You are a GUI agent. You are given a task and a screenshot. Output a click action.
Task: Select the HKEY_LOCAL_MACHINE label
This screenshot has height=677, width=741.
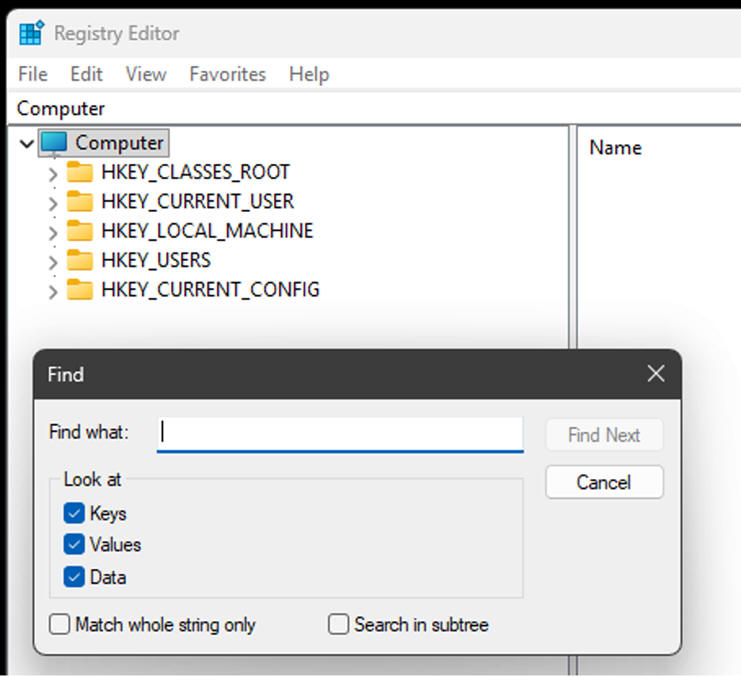click(207, 231)
